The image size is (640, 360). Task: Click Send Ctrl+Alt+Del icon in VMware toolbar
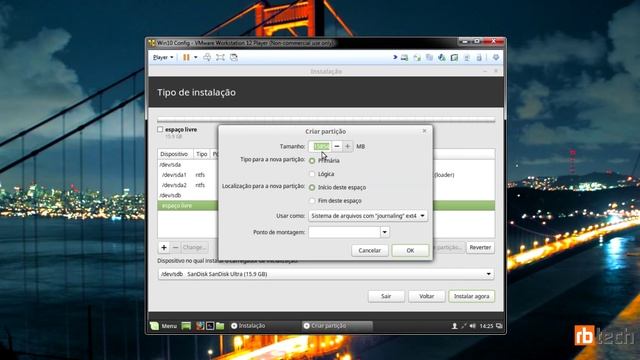[207, 58]
